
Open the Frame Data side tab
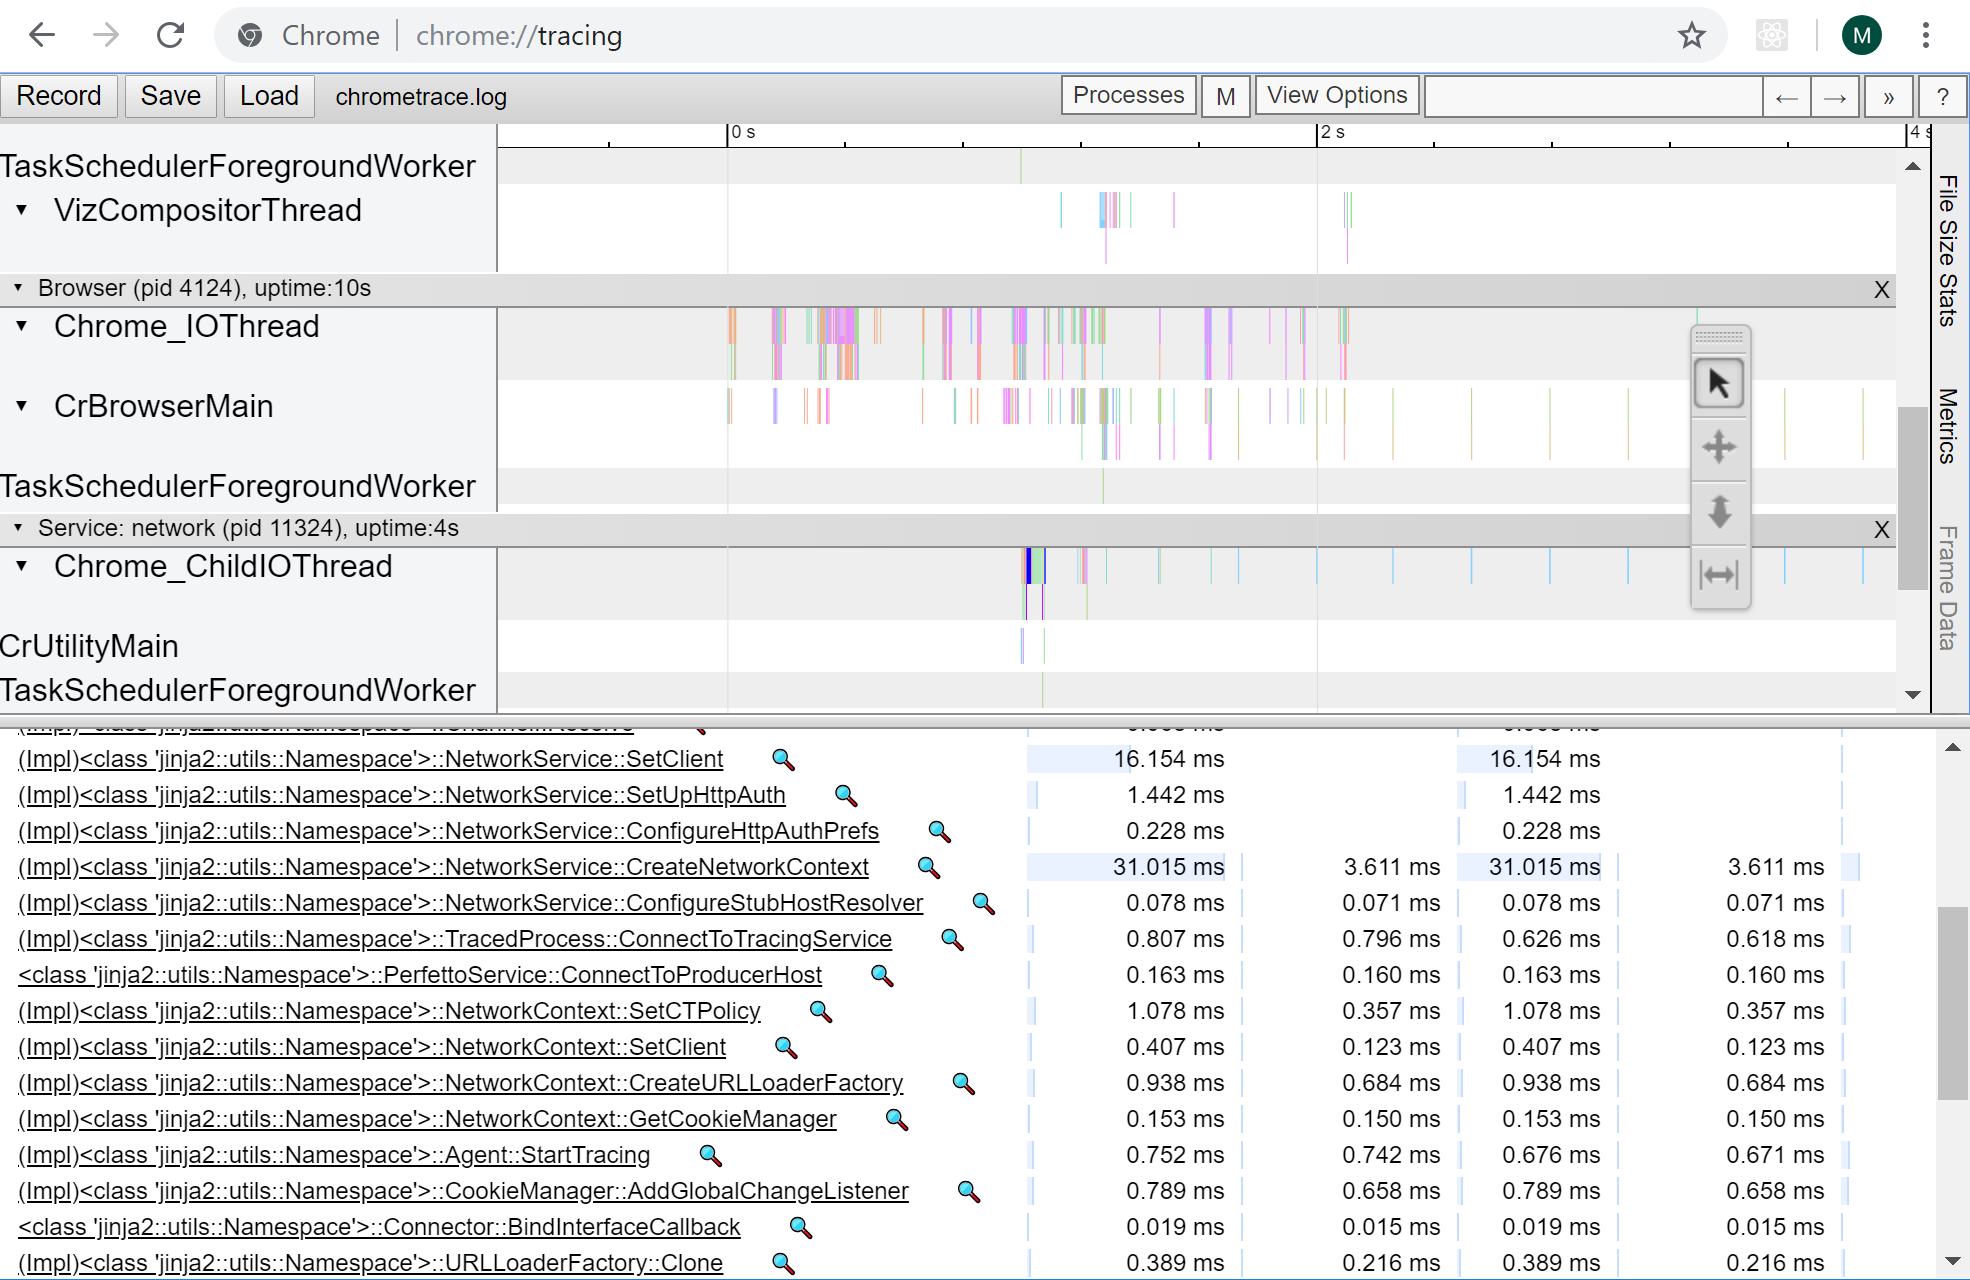click(x=1948, y=588)
